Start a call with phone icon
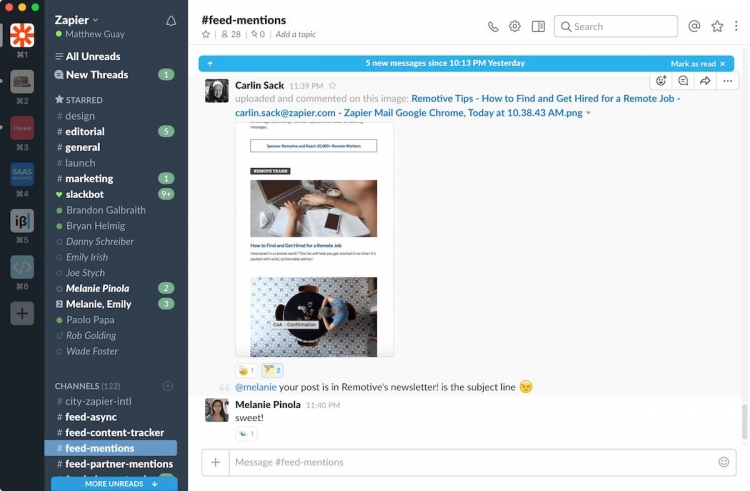 coord(493,27)
